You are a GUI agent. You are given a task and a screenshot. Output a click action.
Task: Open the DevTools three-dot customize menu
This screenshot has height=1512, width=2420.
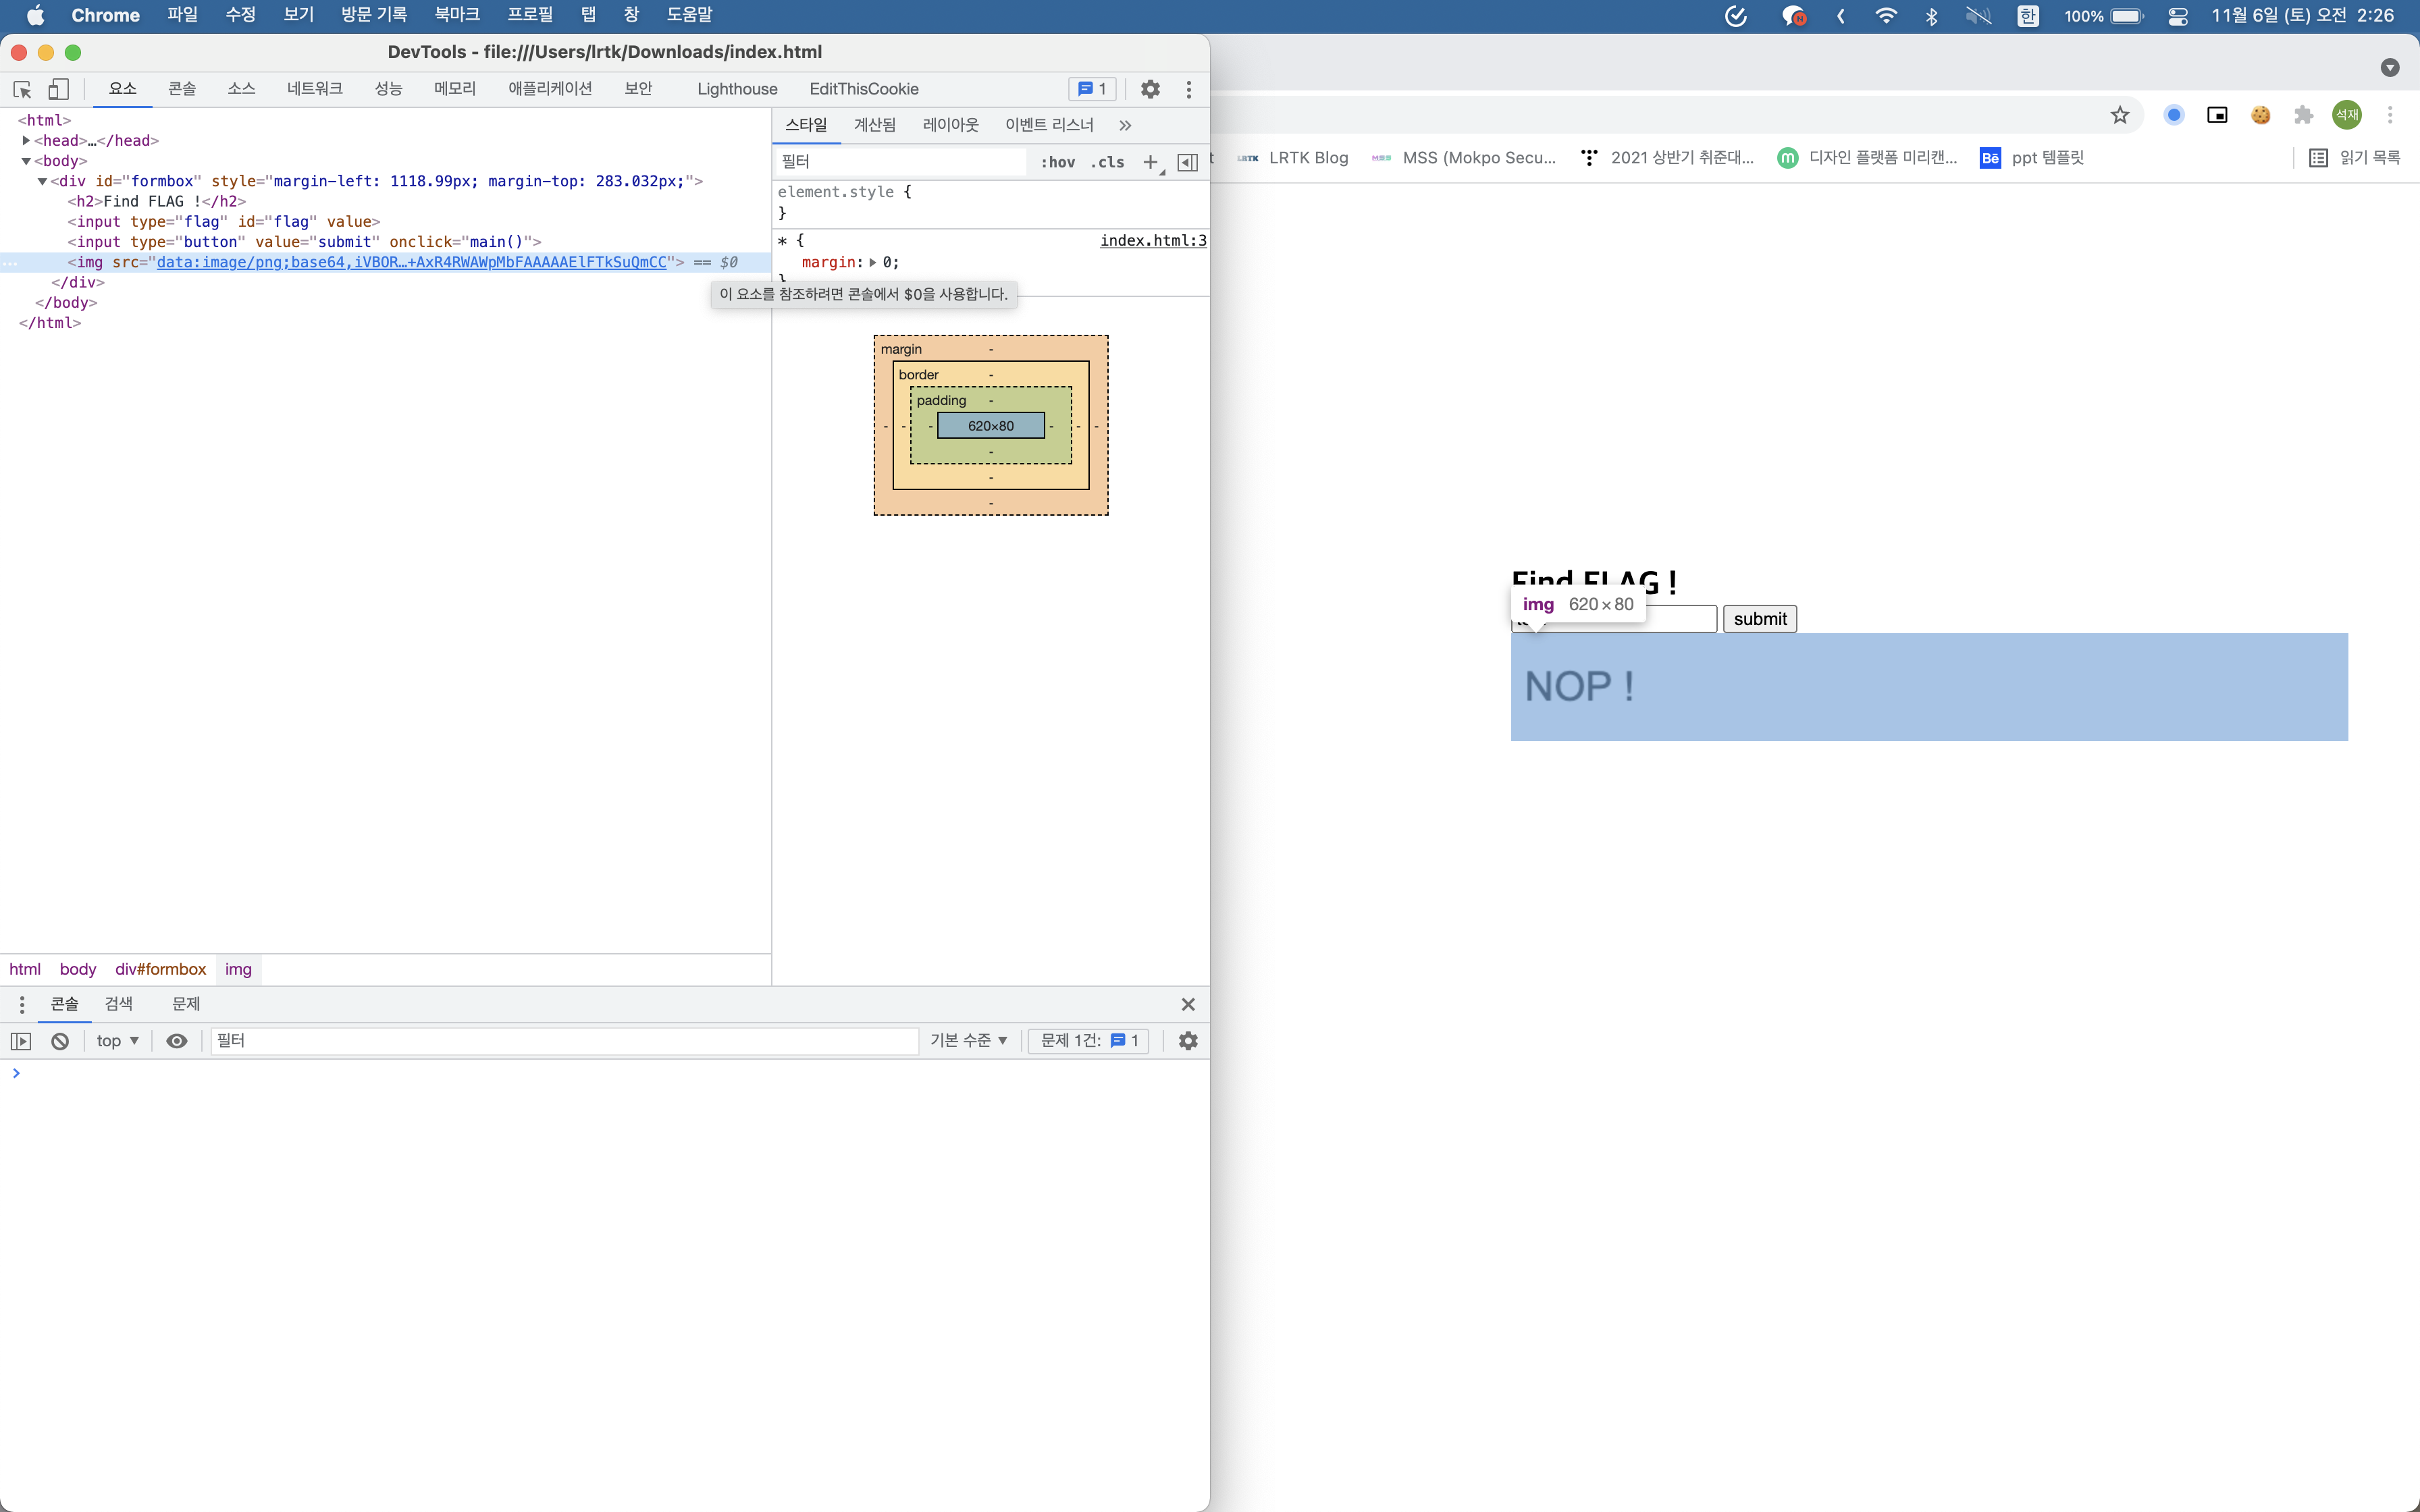[x=1188, y=89]
